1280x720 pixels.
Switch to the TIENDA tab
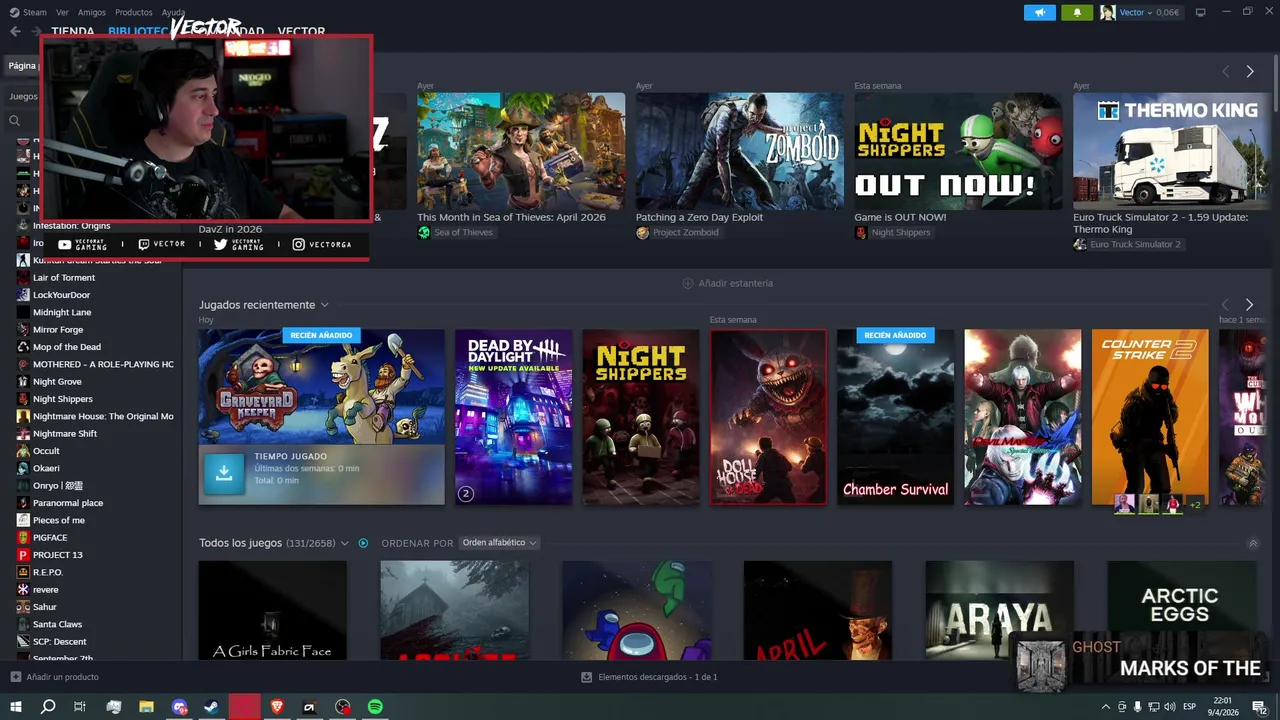[73, 31]
